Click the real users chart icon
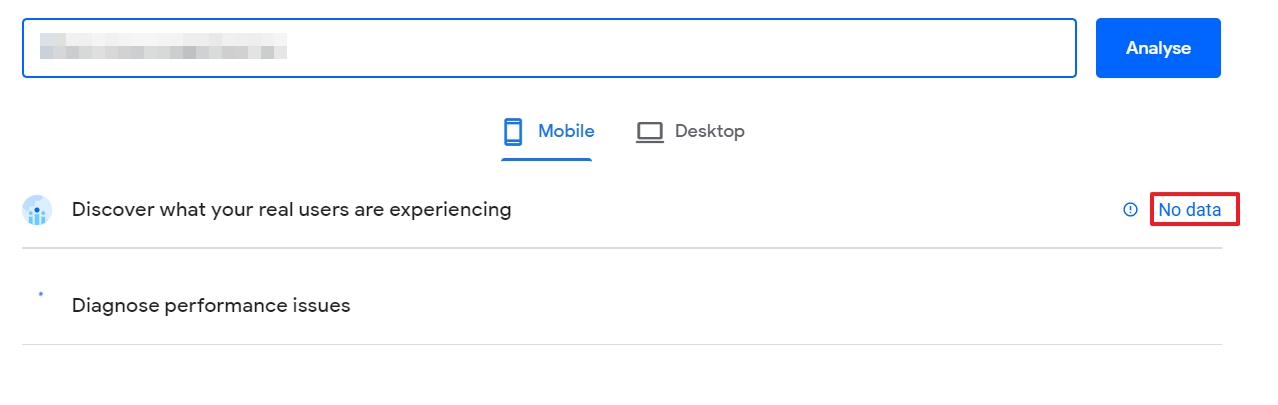Image resolution: width=1278 pixels, height=405 pixels. click(37, 210)
